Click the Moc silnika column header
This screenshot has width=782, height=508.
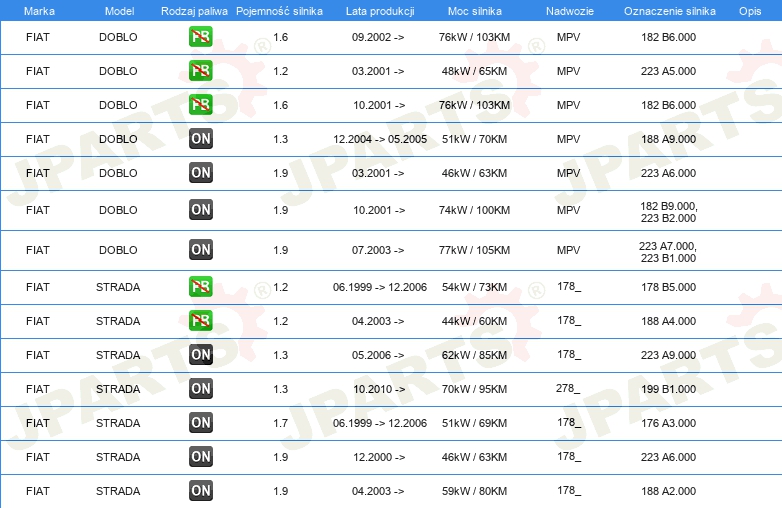click(x=474, y=11)
